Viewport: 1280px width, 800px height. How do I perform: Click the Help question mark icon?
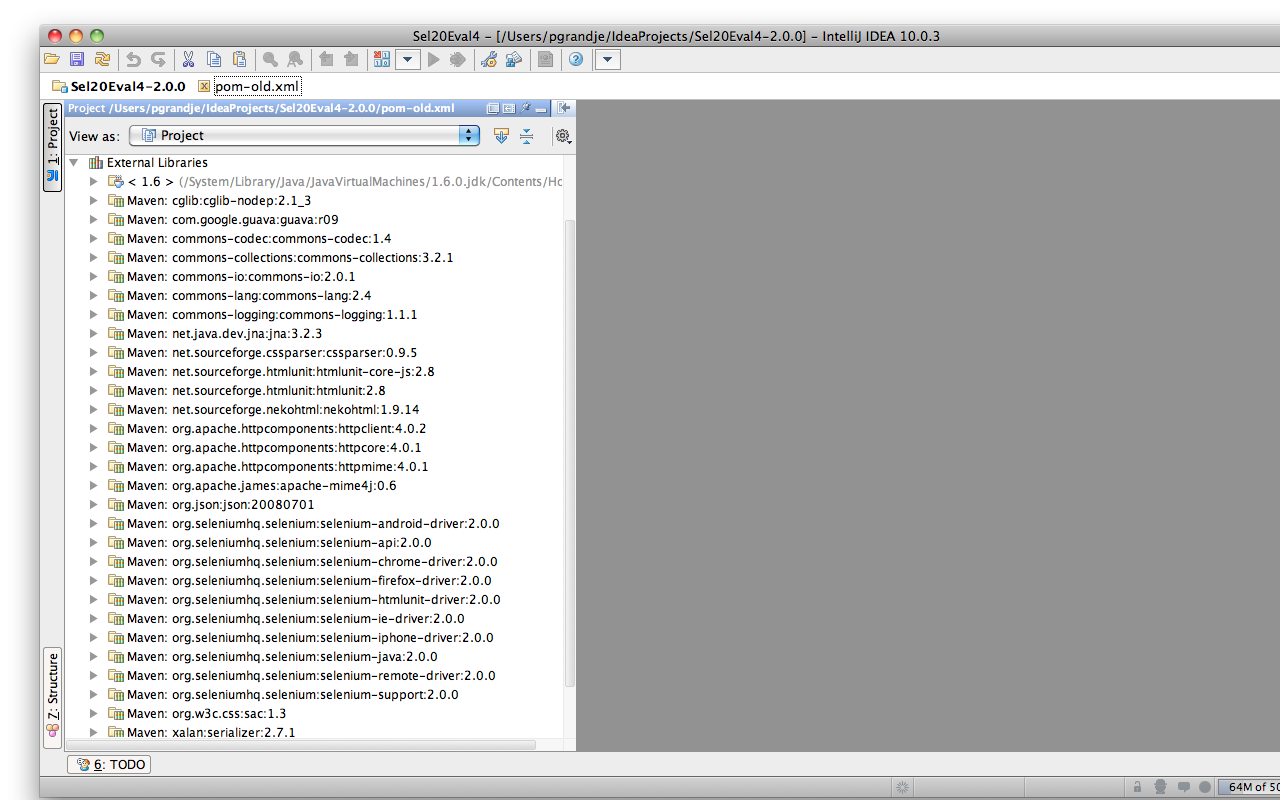576,60
